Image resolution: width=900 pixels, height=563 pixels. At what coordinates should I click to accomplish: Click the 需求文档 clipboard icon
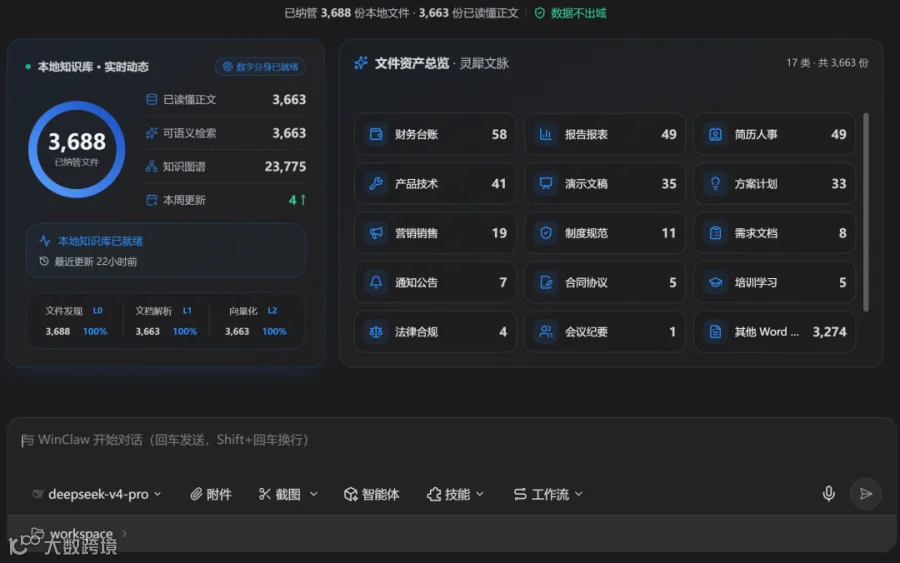click(715, 233)
